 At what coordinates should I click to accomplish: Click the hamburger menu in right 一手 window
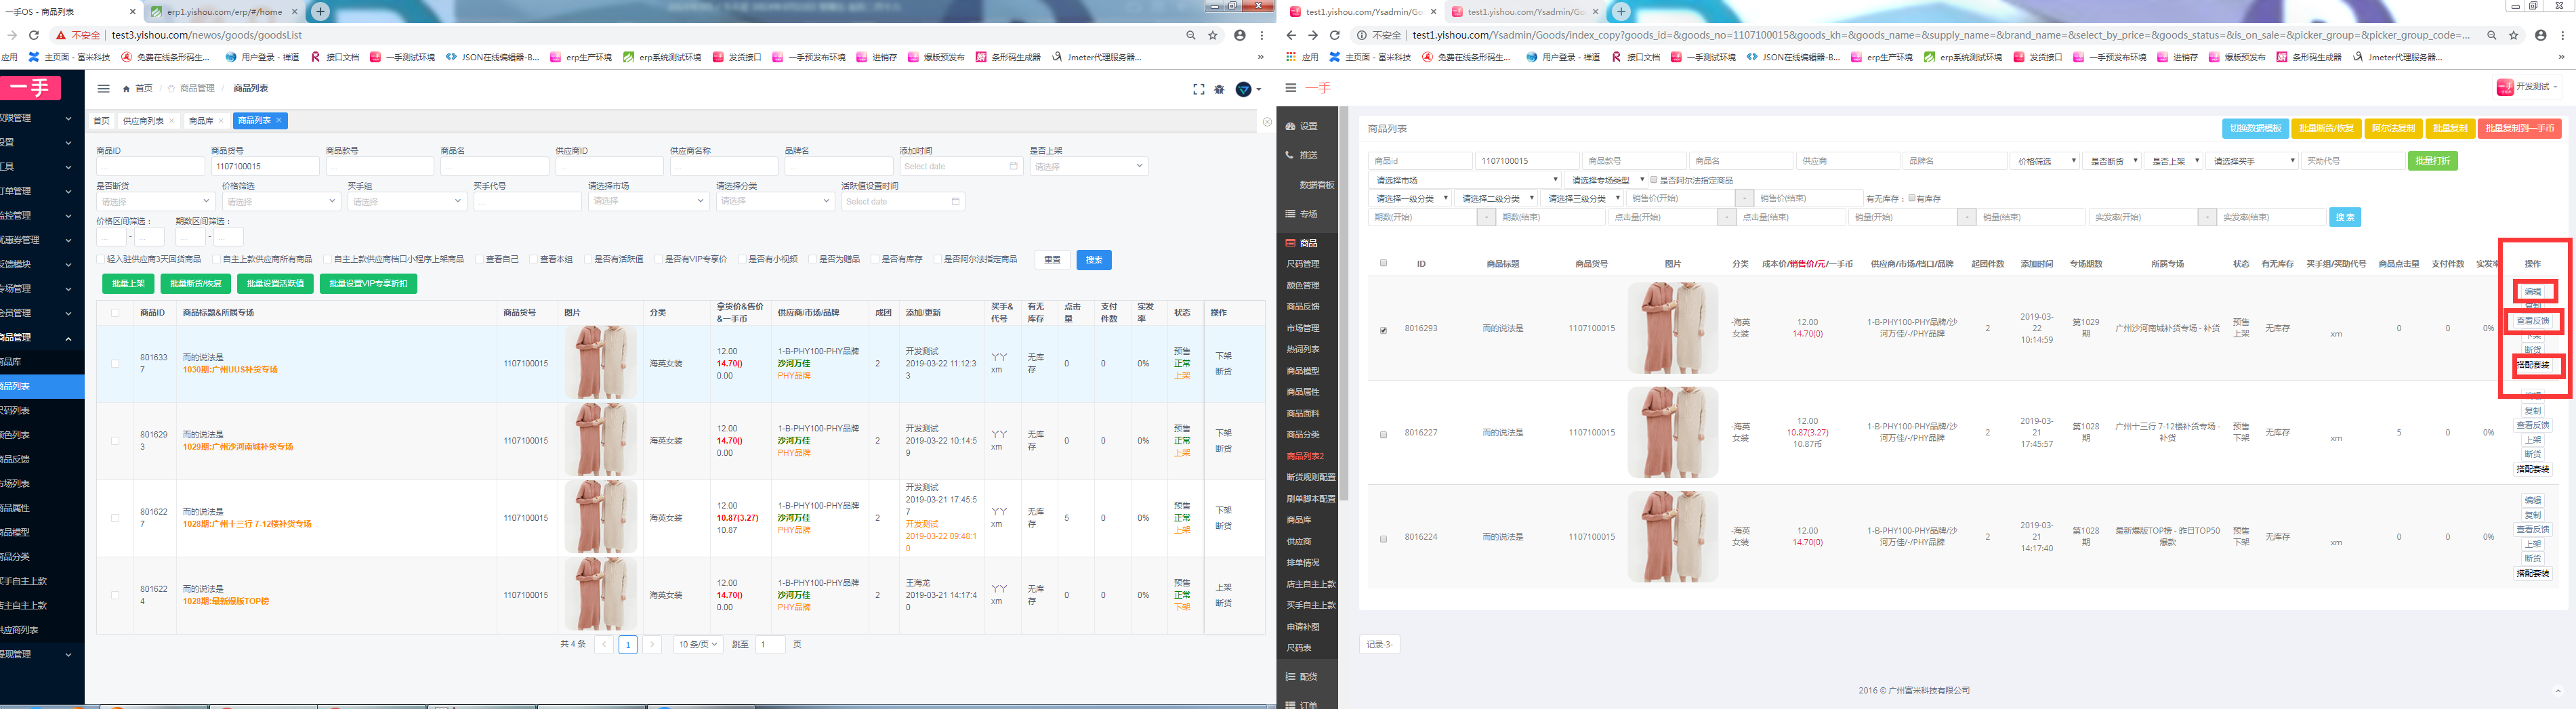click(1290, 88)
